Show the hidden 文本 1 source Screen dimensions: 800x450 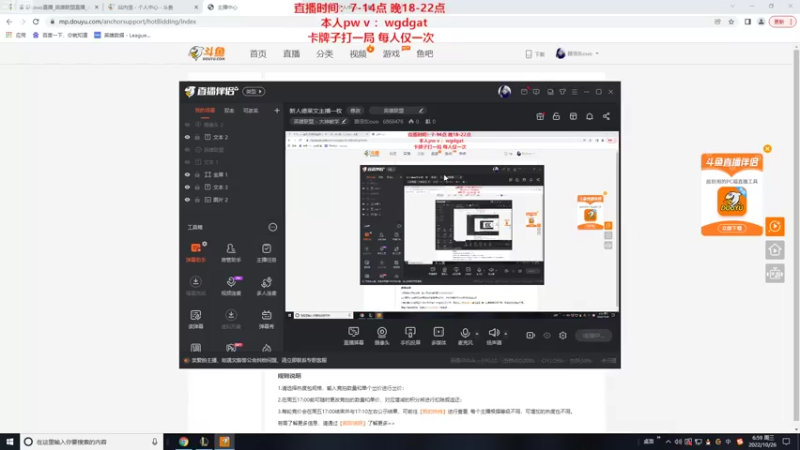(x=187, y=162)
